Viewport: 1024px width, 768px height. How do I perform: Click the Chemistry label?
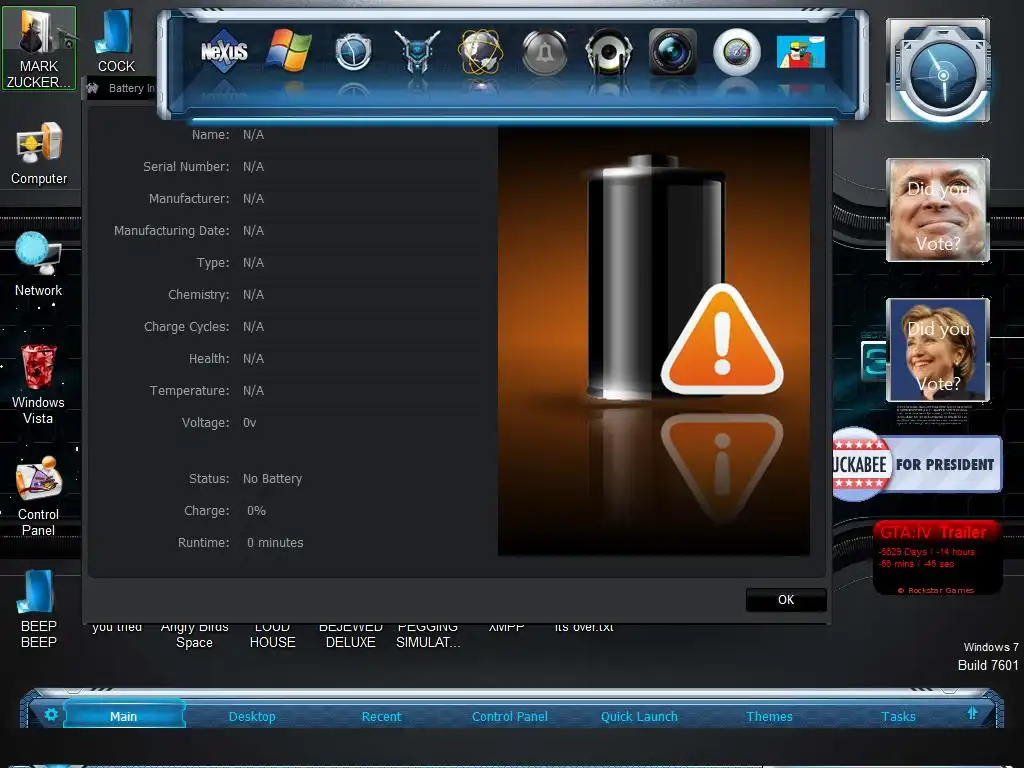(x=199, y=295)
